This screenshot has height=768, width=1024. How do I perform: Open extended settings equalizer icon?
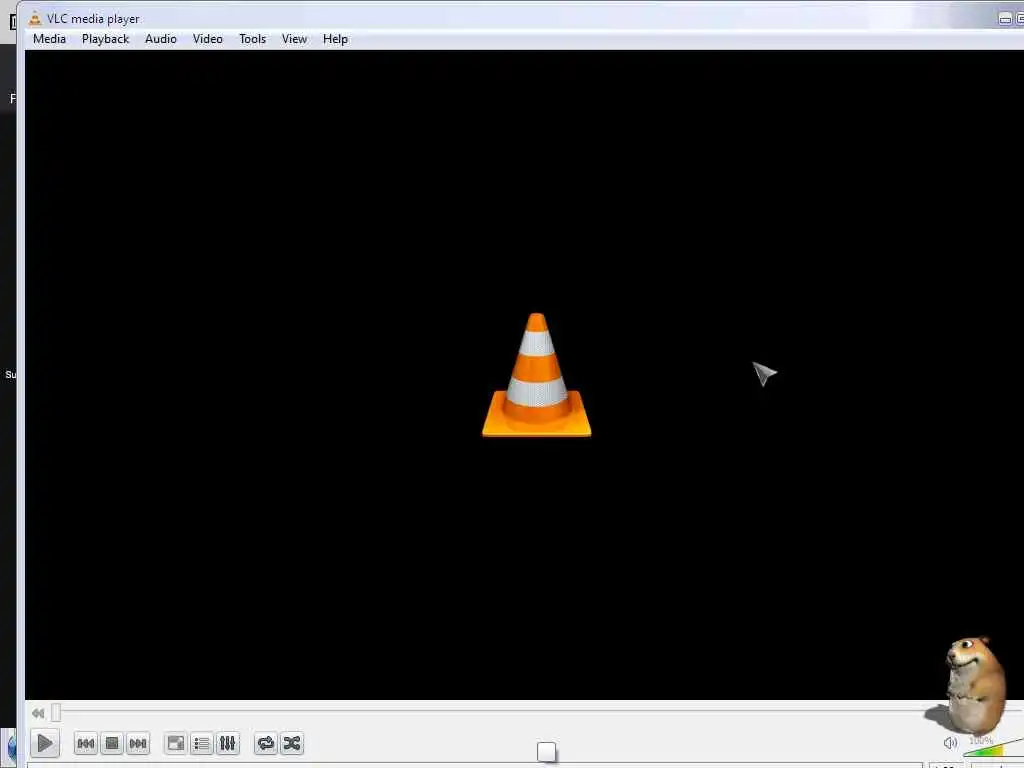[x=227, y=743]
